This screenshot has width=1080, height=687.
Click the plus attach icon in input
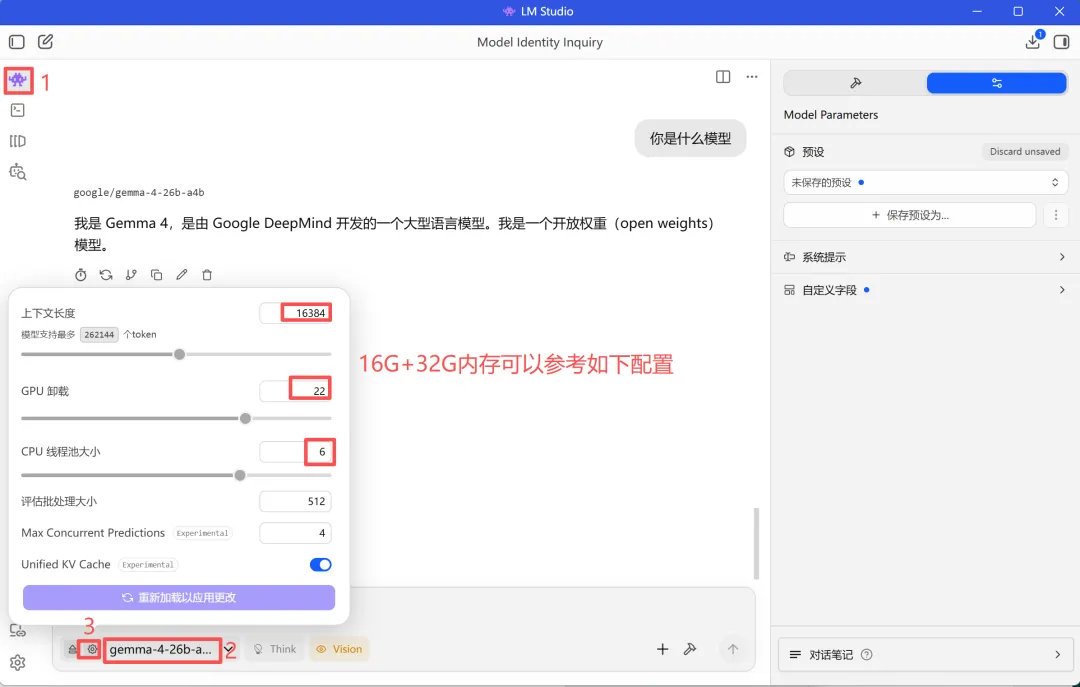(x=663, y=649)
